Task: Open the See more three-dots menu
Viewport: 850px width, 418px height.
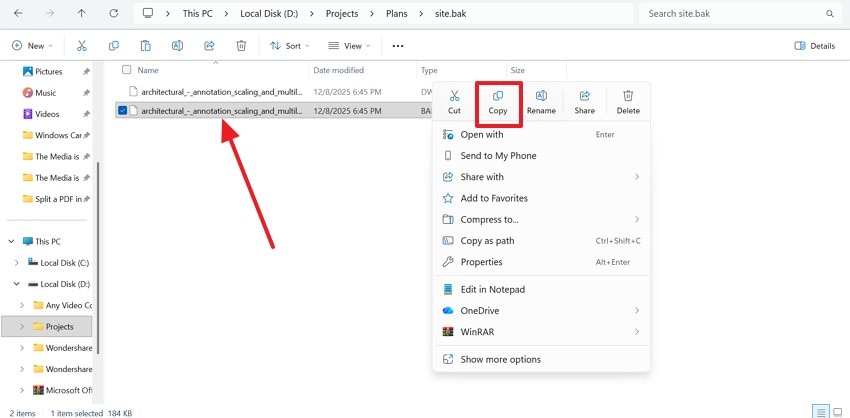Action: coord(398,46)
